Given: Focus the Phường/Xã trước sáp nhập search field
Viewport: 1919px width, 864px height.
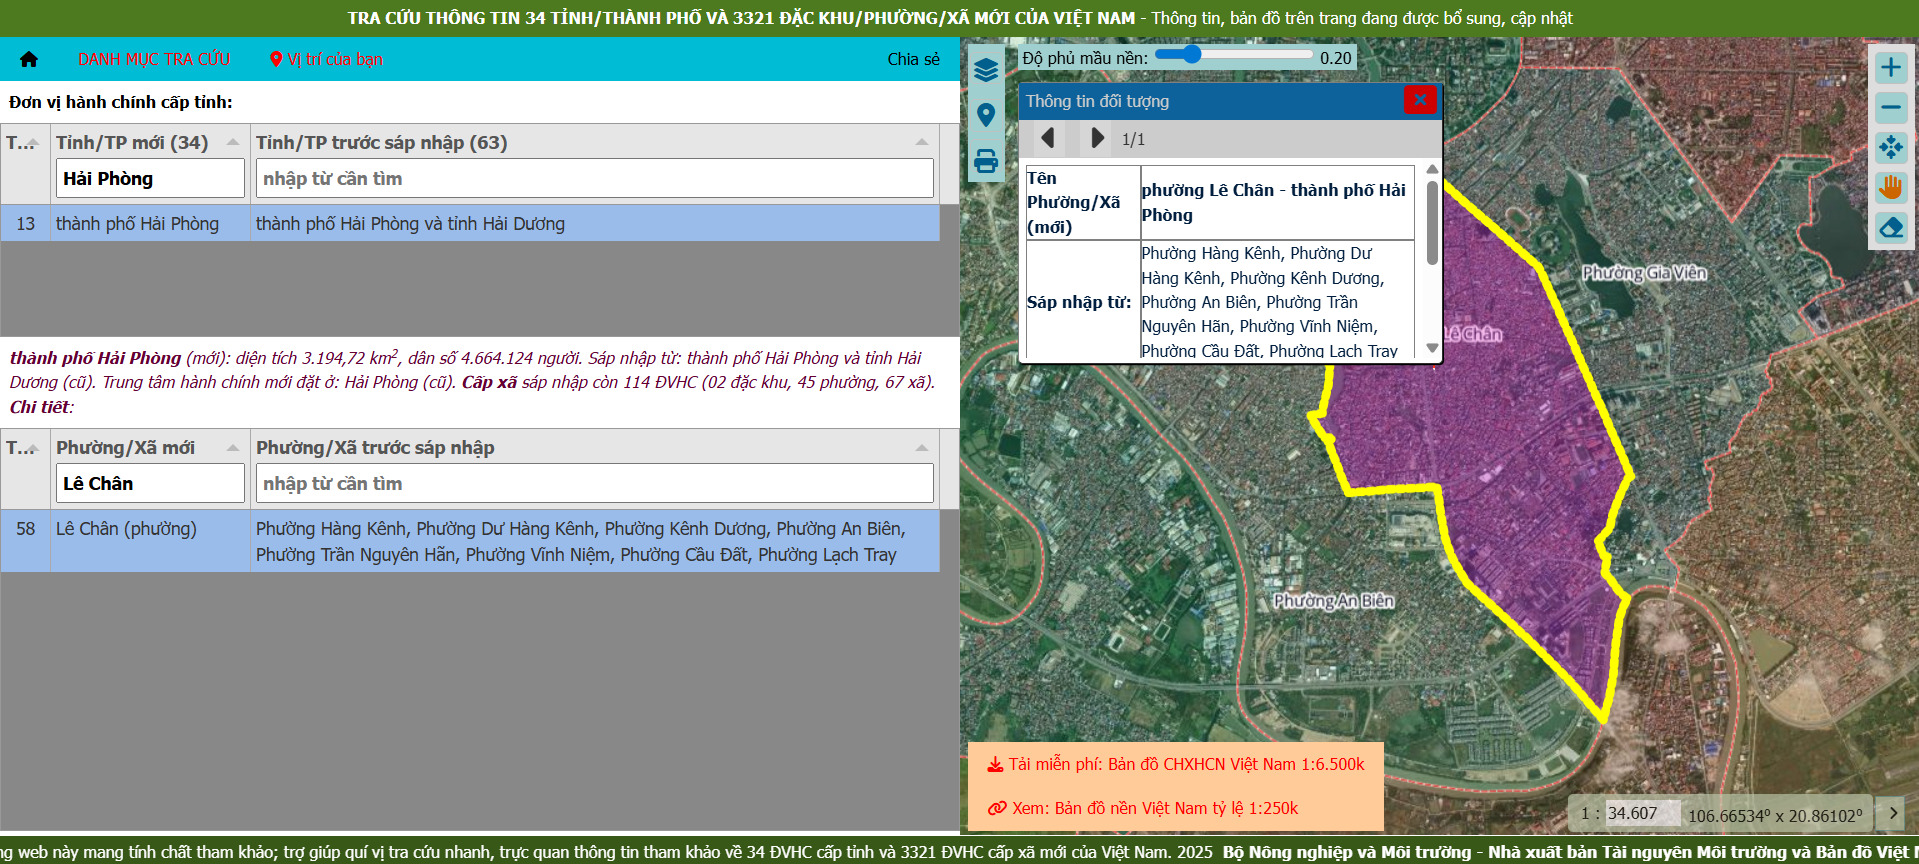Looking at the screenshot, I should pos(594,483).
